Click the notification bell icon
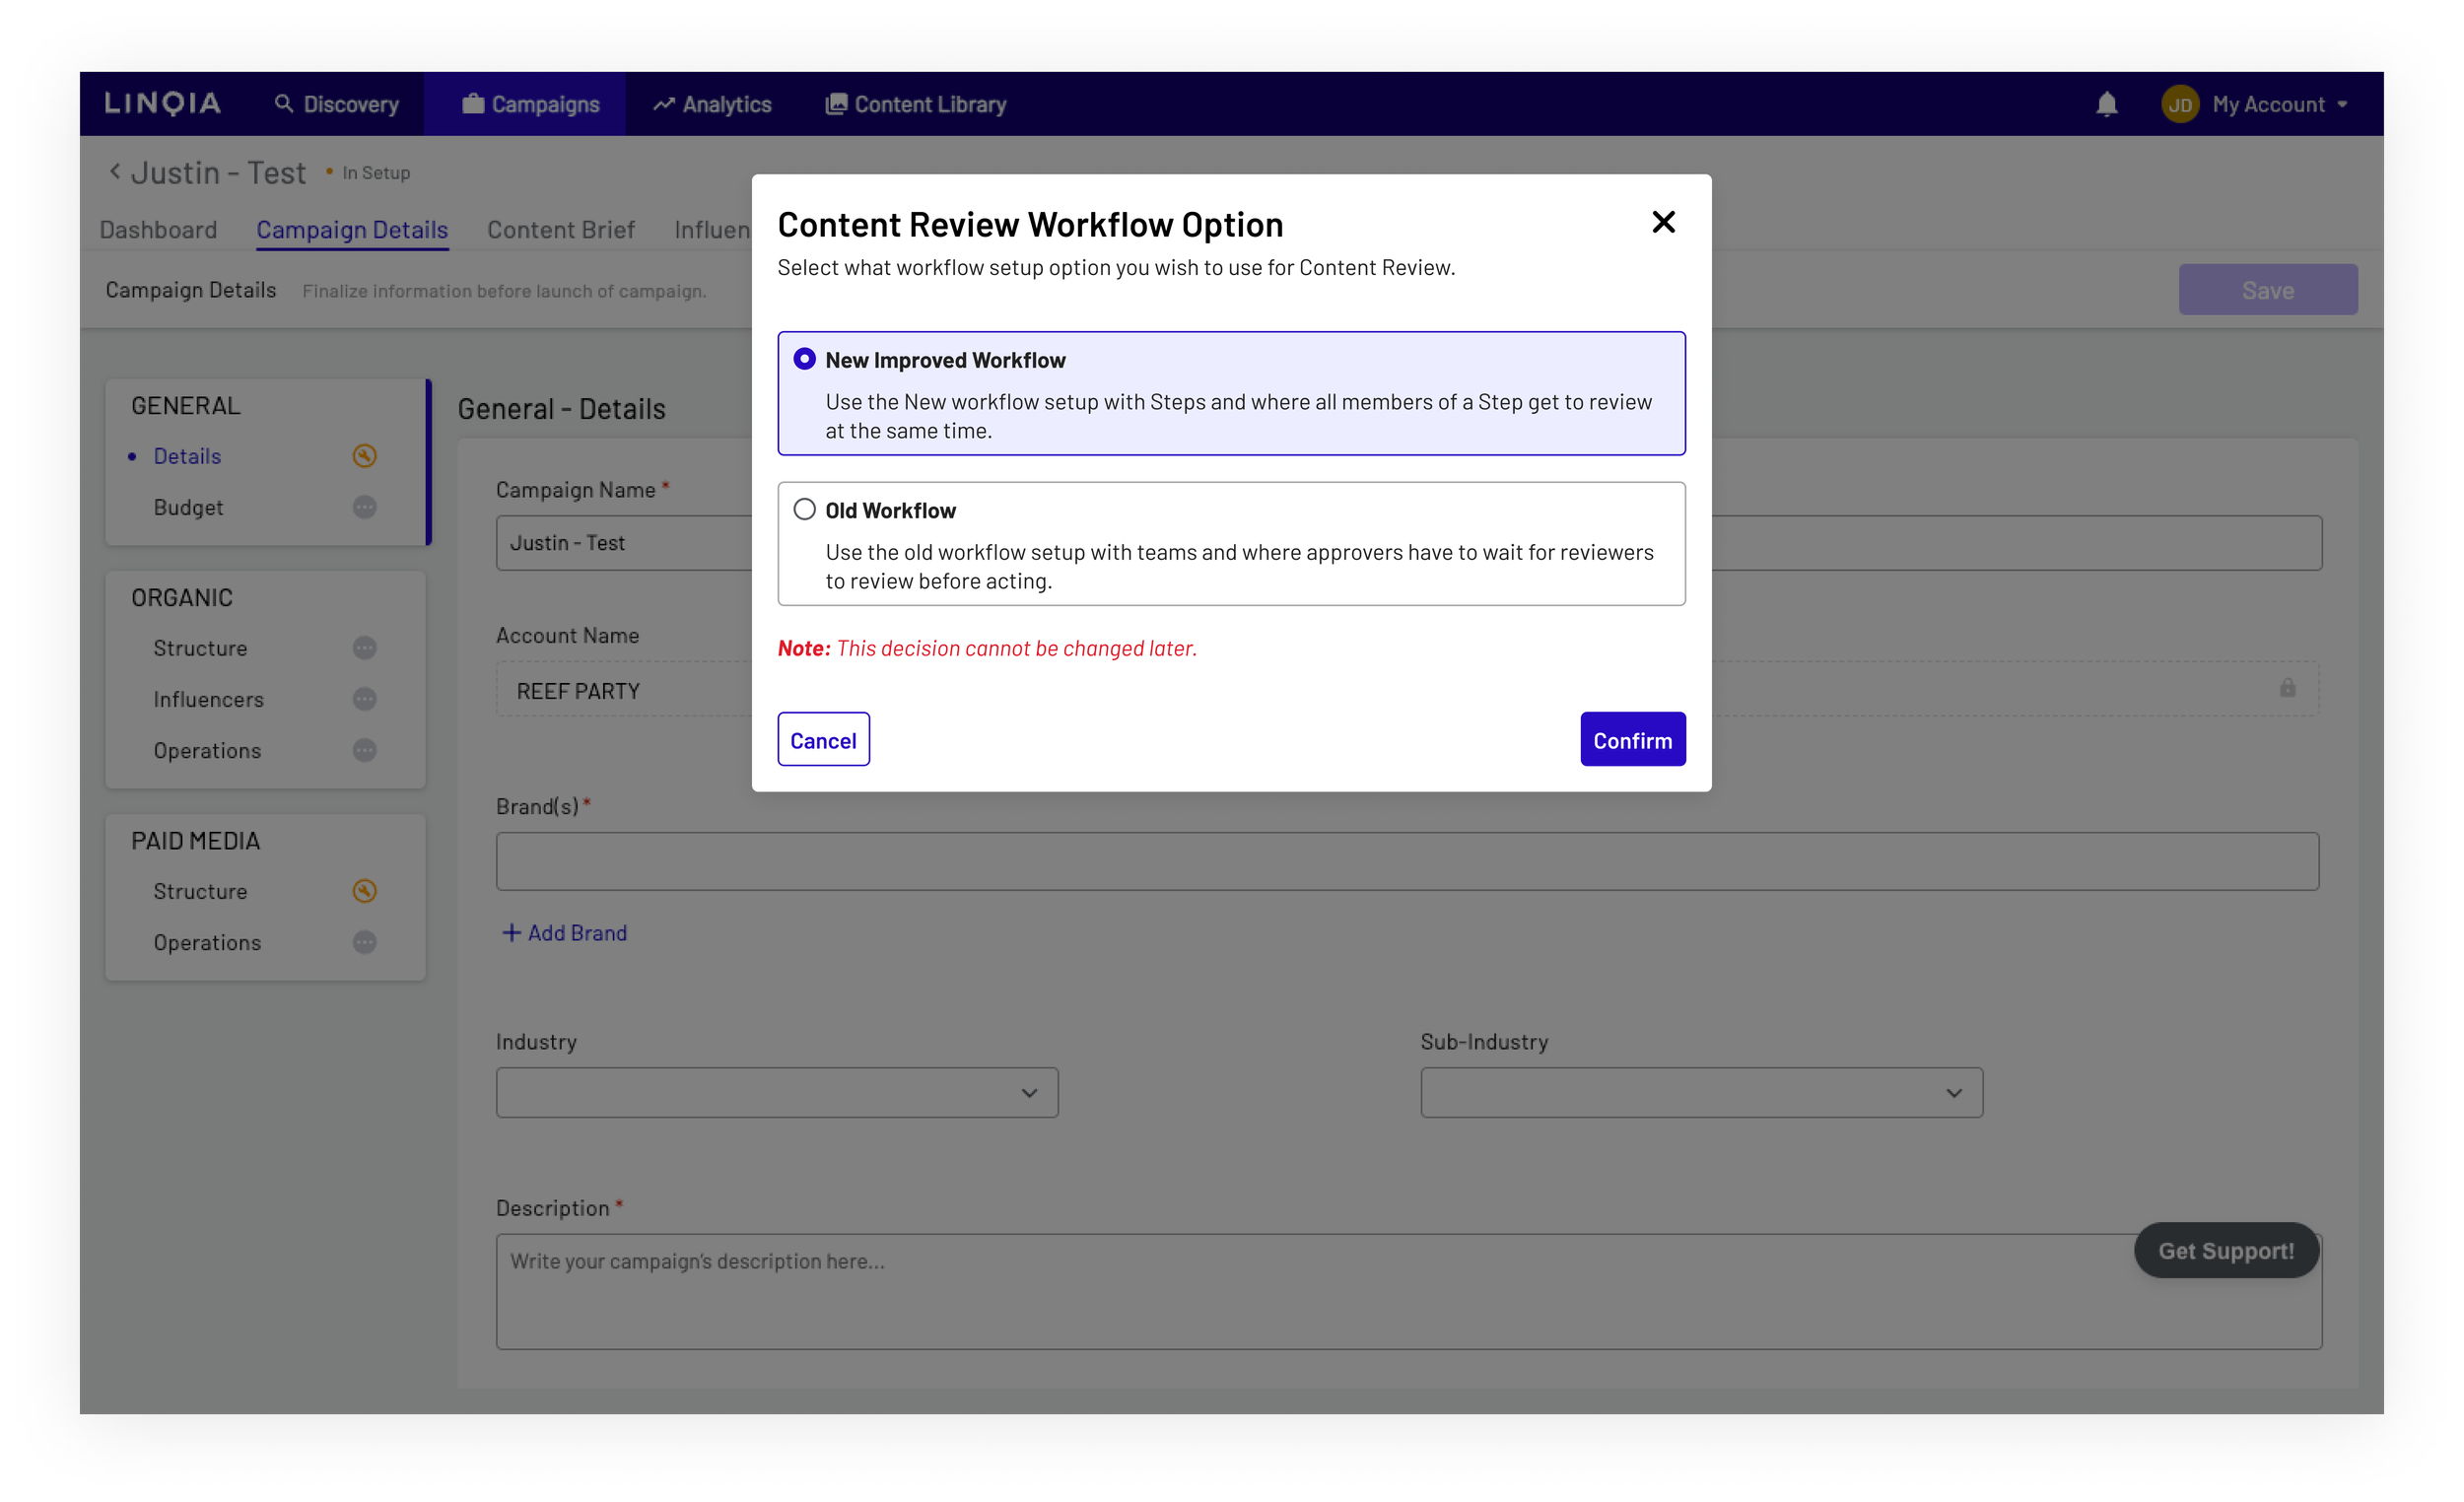This screenshot has height=1502, width=2464. pyautogui.click(x=2106, y=104)
